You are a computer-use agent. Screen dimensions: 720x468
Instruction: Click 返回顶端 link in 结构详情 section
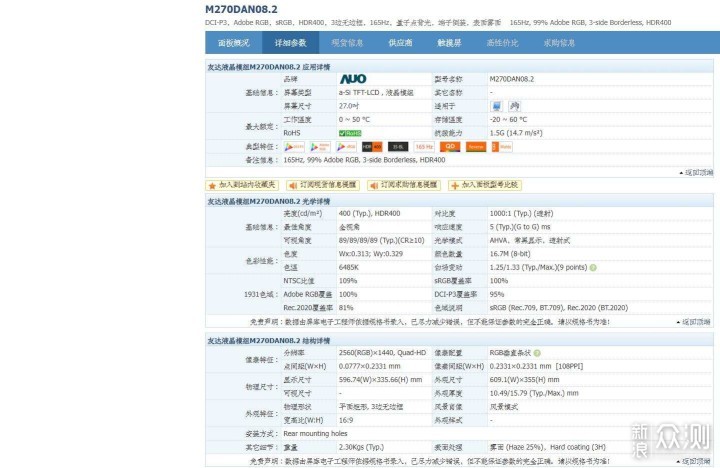(x=694, y=461)
